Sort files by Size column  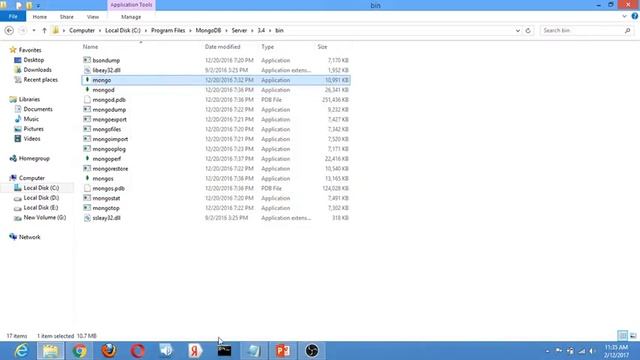point(322,47)
